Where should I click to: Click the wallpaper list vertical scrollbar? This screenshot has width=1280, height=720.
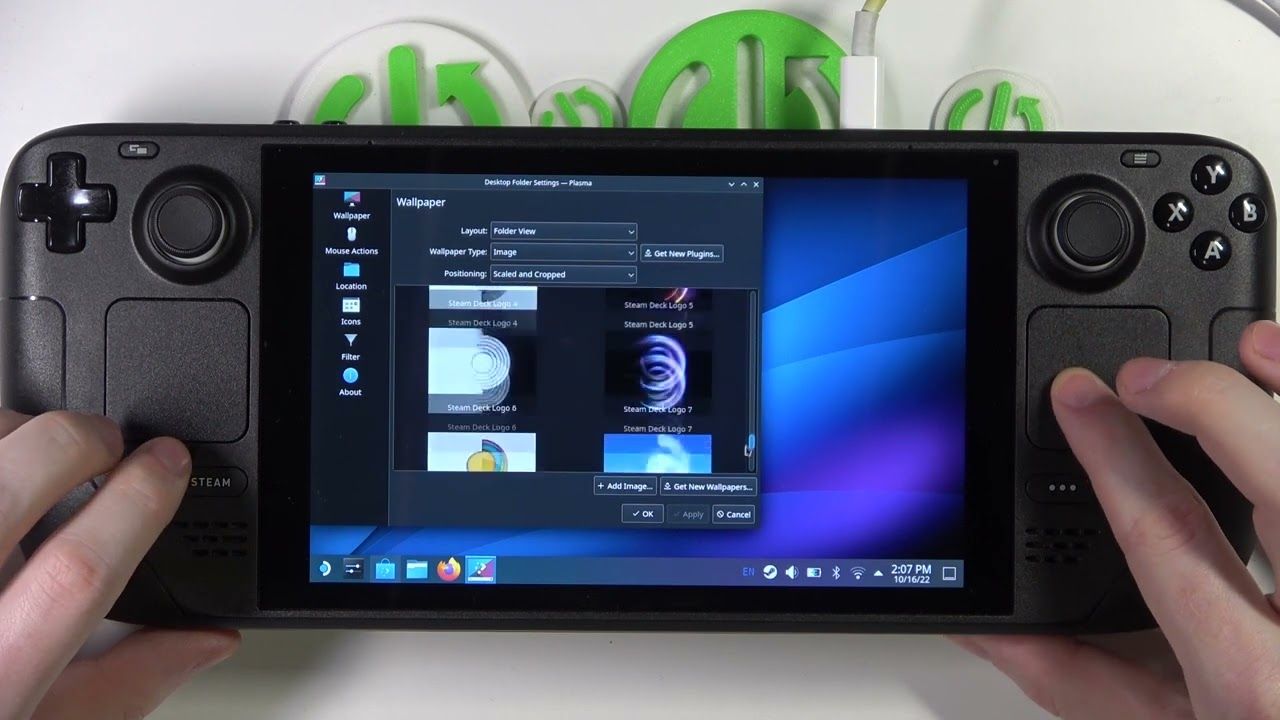pyautogui.click(x=752, y=380)
